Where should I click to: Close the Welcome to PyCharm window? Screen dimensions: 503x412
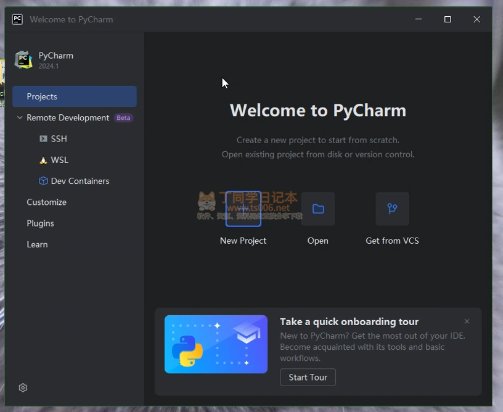477,19
